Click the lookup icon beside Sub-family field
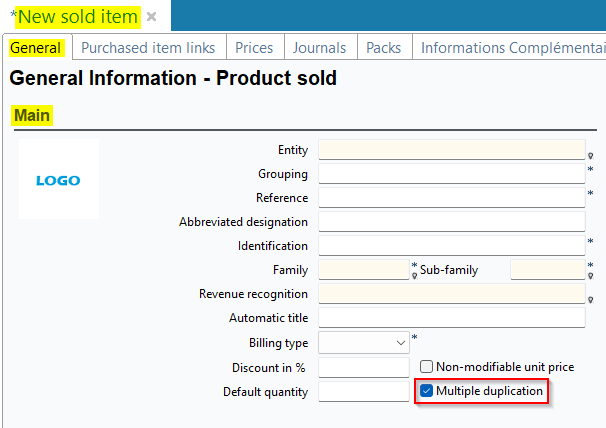 tap(590, 276)
